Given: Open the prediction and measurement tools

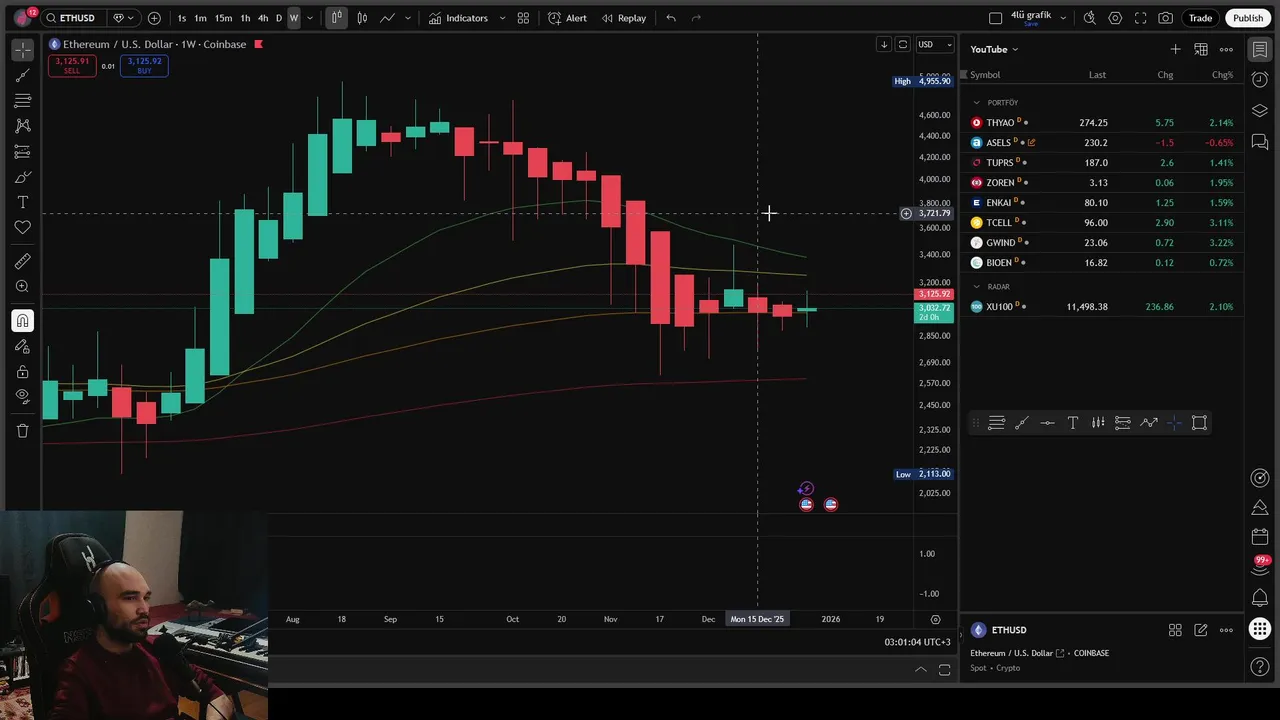Looking at the screenshot, I should click(x=22, y=152).
